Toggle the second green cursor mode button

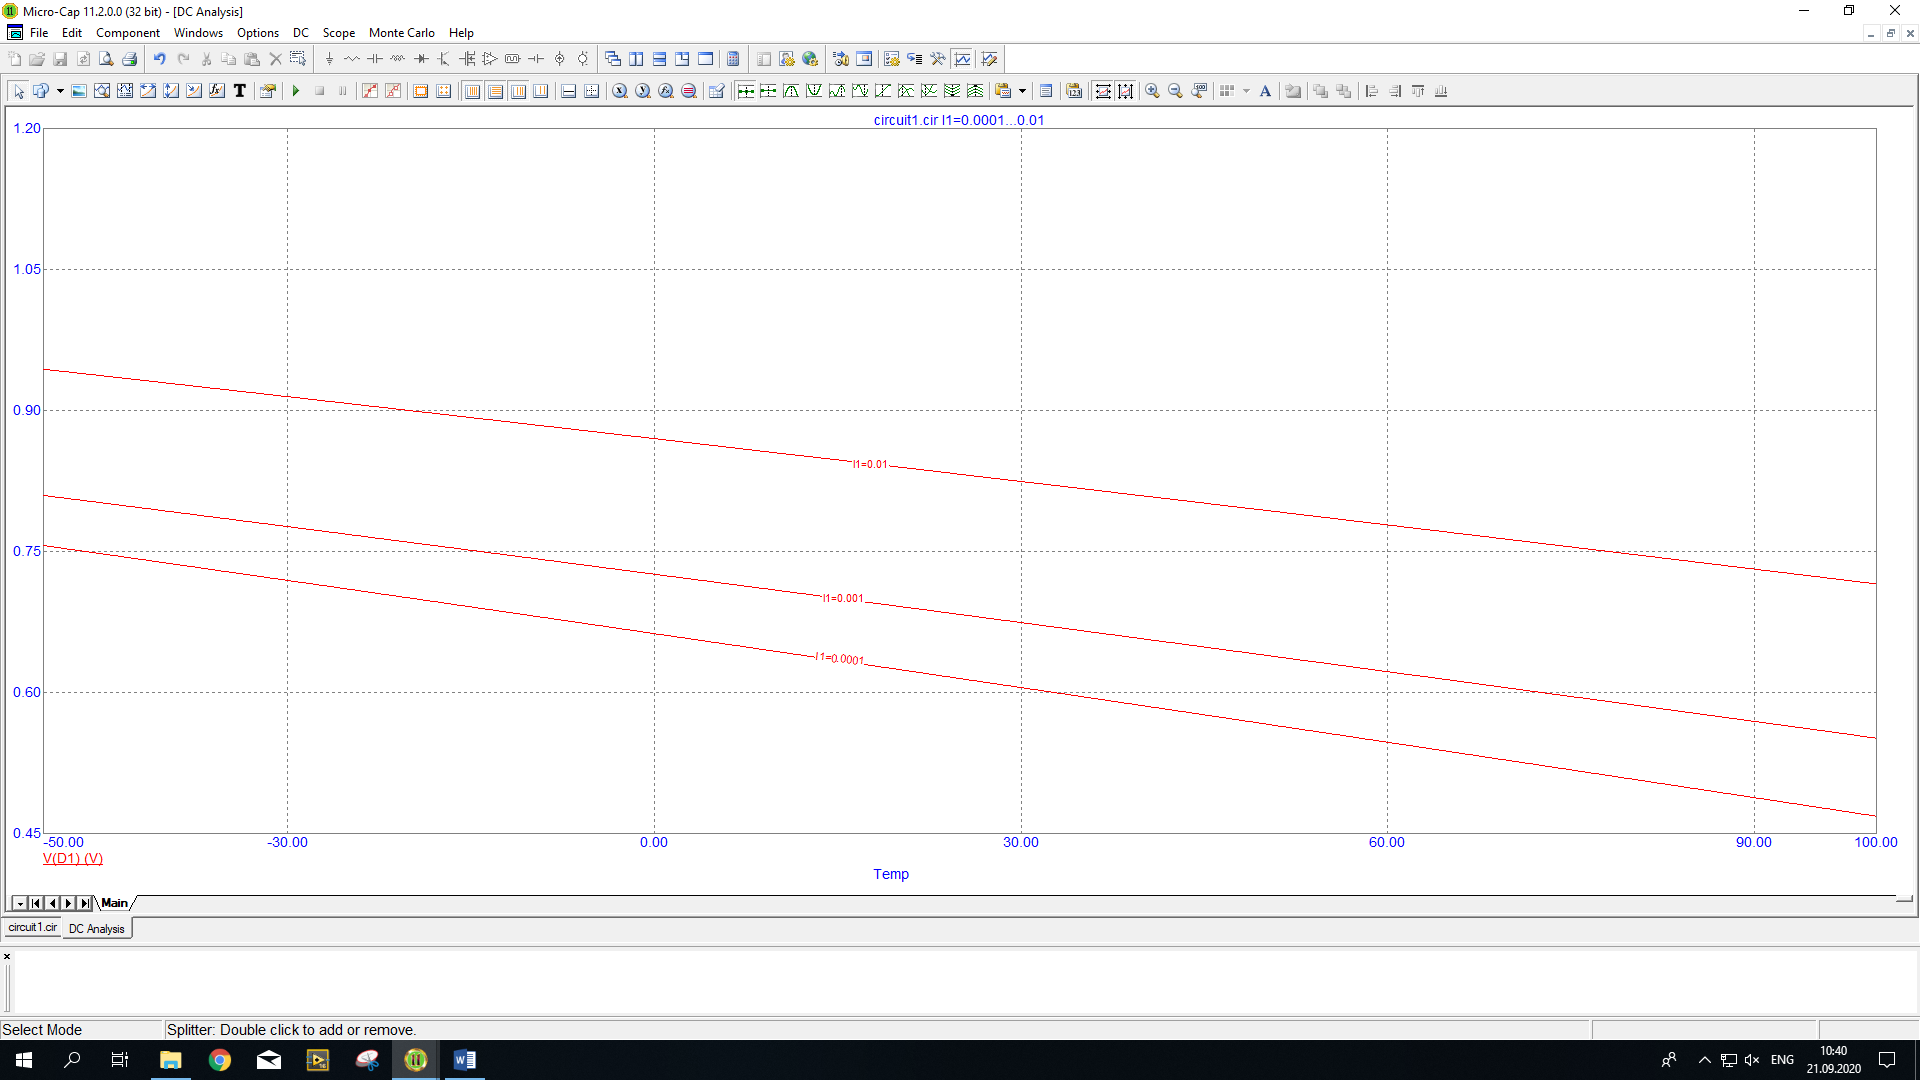pos(768,91)
